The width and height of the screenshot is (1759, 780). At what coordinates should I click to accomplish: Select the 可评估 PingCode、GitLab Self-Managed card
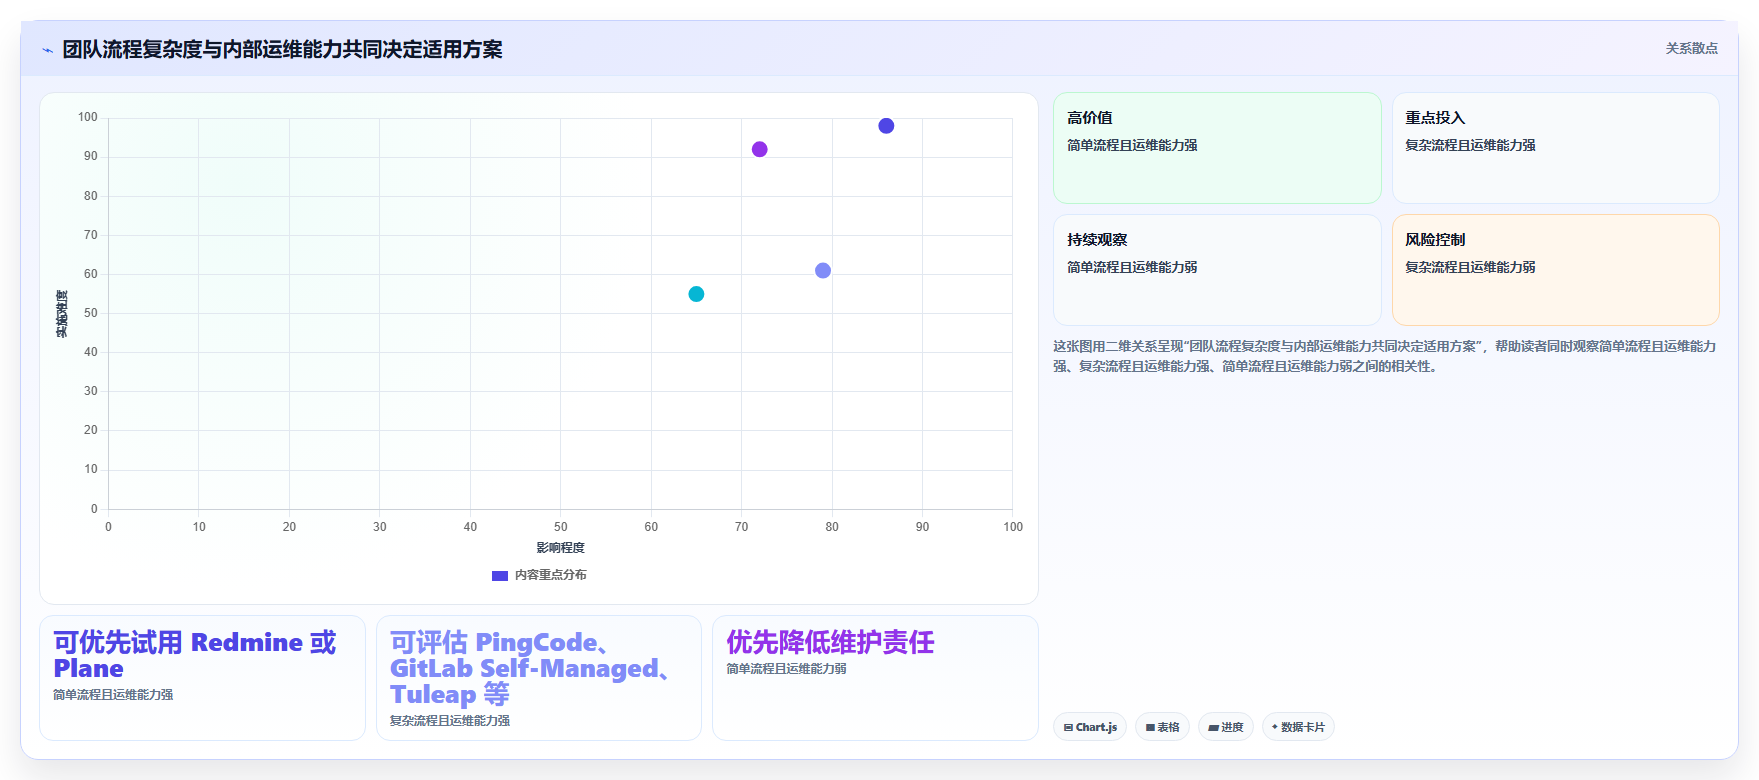pos(539,678)
